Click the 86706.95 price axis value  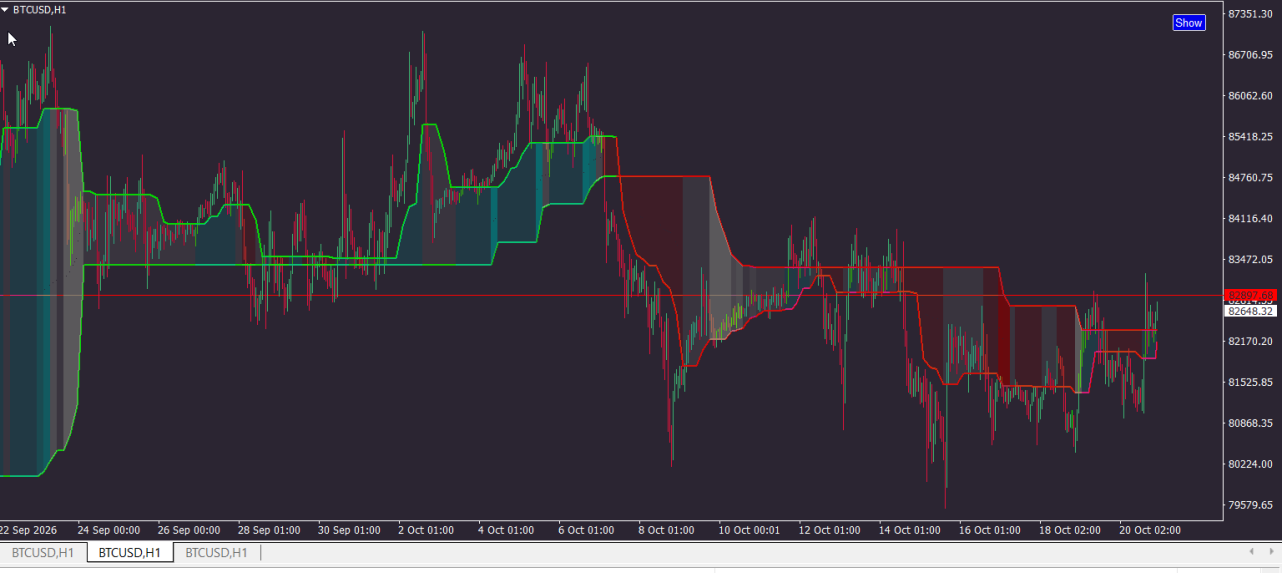tap(1250, 55)
